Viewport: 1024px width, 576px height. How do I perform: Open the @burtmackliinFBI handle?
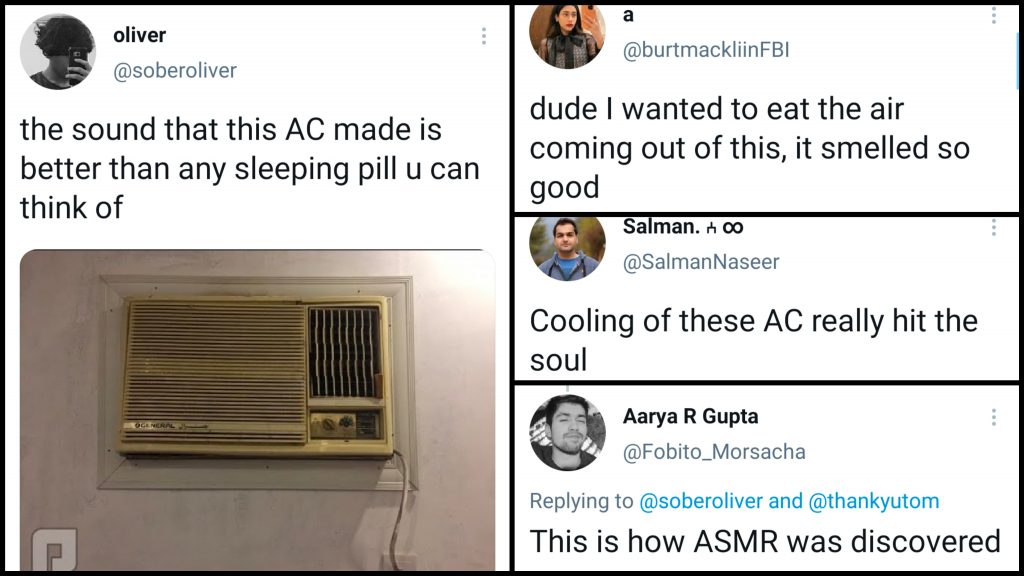click(706, 50)
